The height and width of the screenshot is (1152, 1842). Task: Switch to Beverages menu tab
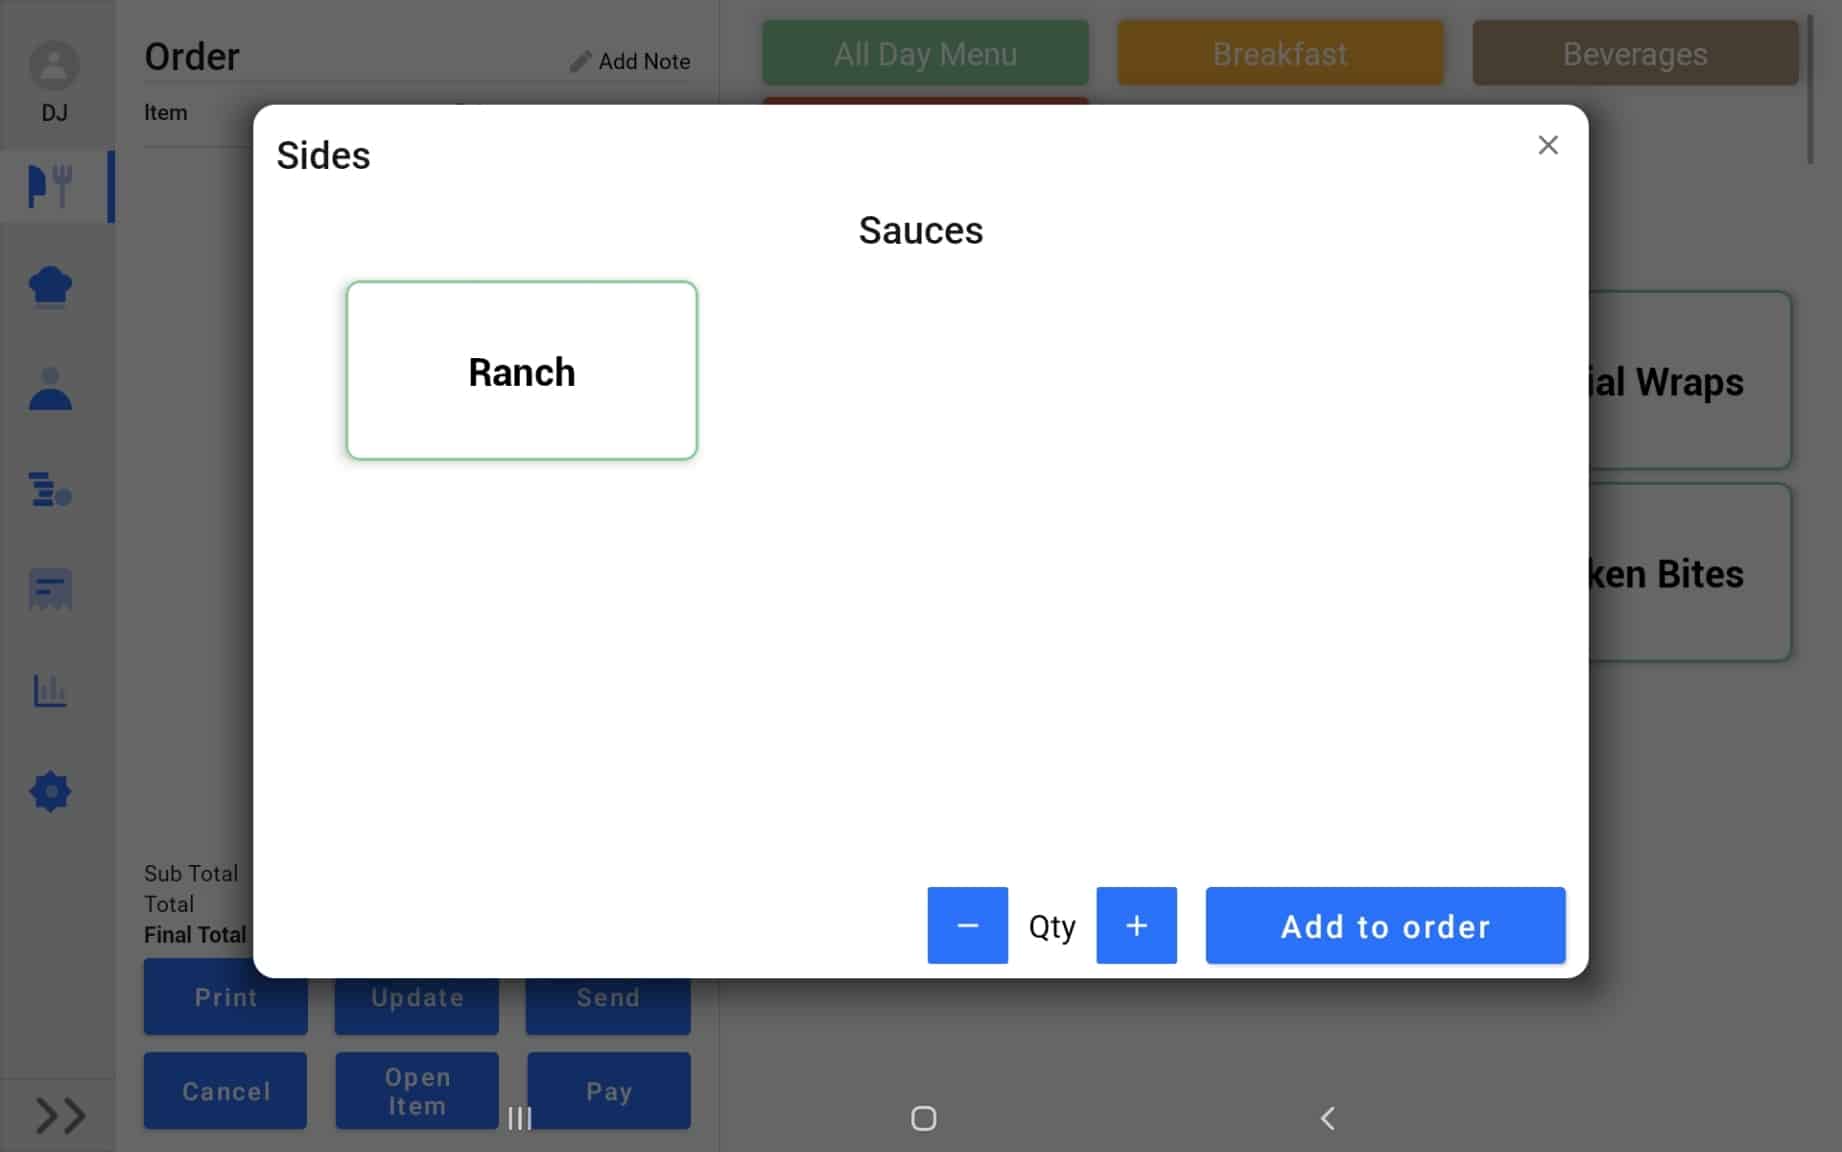1635,53
